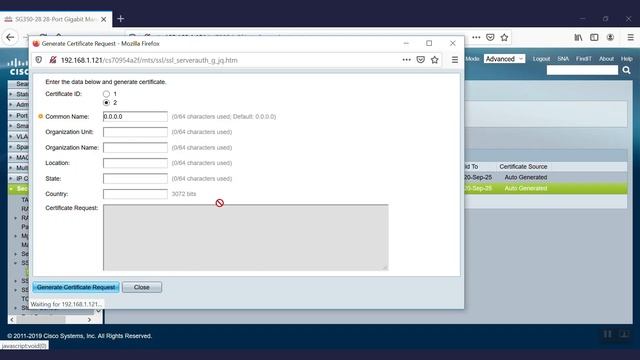Click Pocket icon in main Firefox toolbar
Image resolution: width=640 pixels, height=360 pixels.
coord(490,38)
